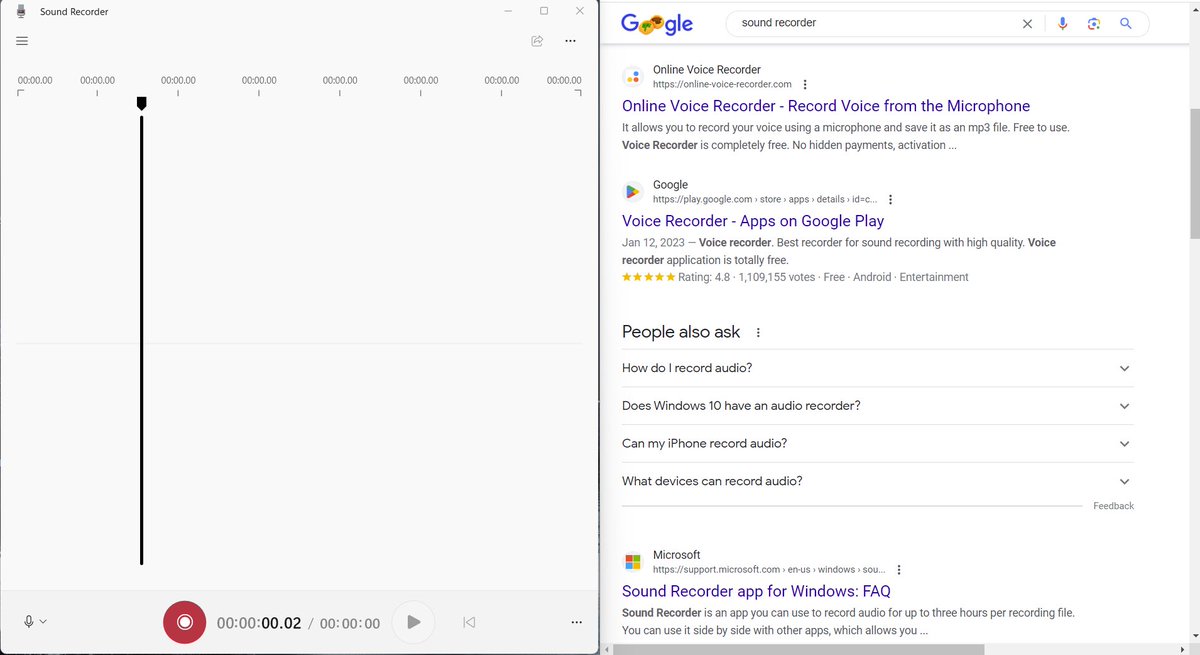Expand "How do I record audio?" question
The height and width of the screenshot is (655, 1200).
[x=877, y=368]
